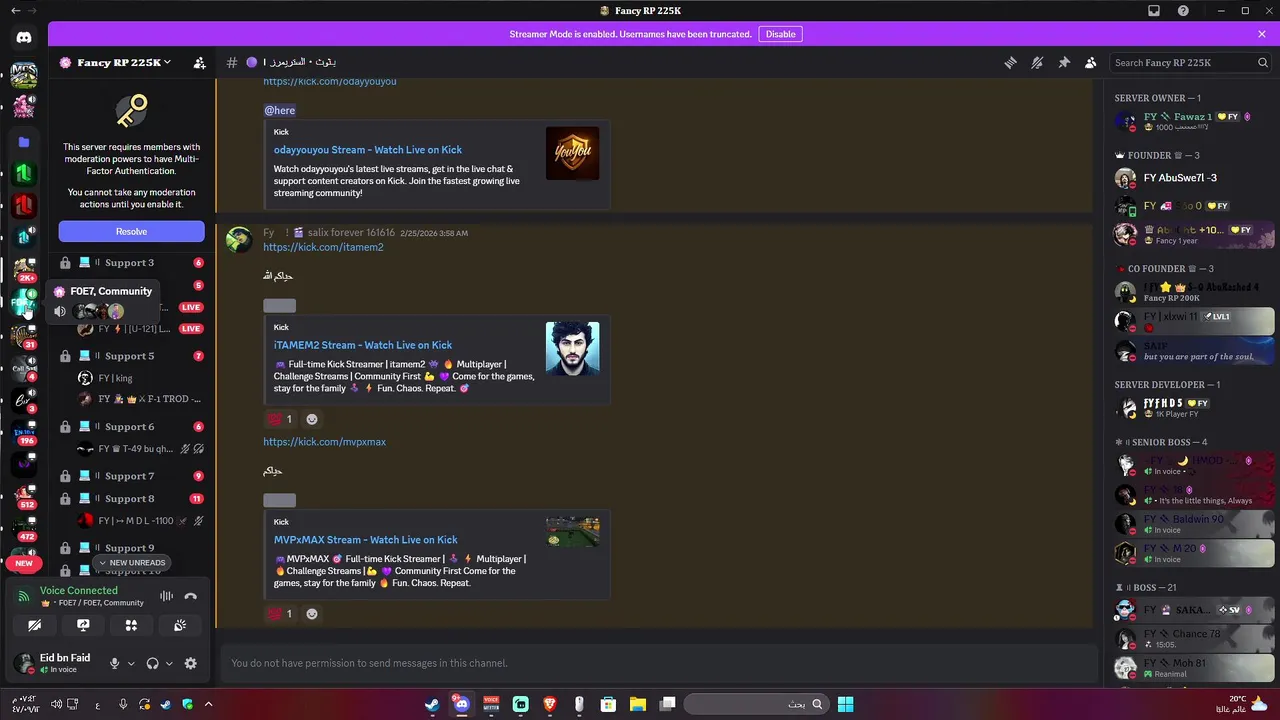Toggle heart reaction under MVPxMAX embed

[x=280, y=613]
